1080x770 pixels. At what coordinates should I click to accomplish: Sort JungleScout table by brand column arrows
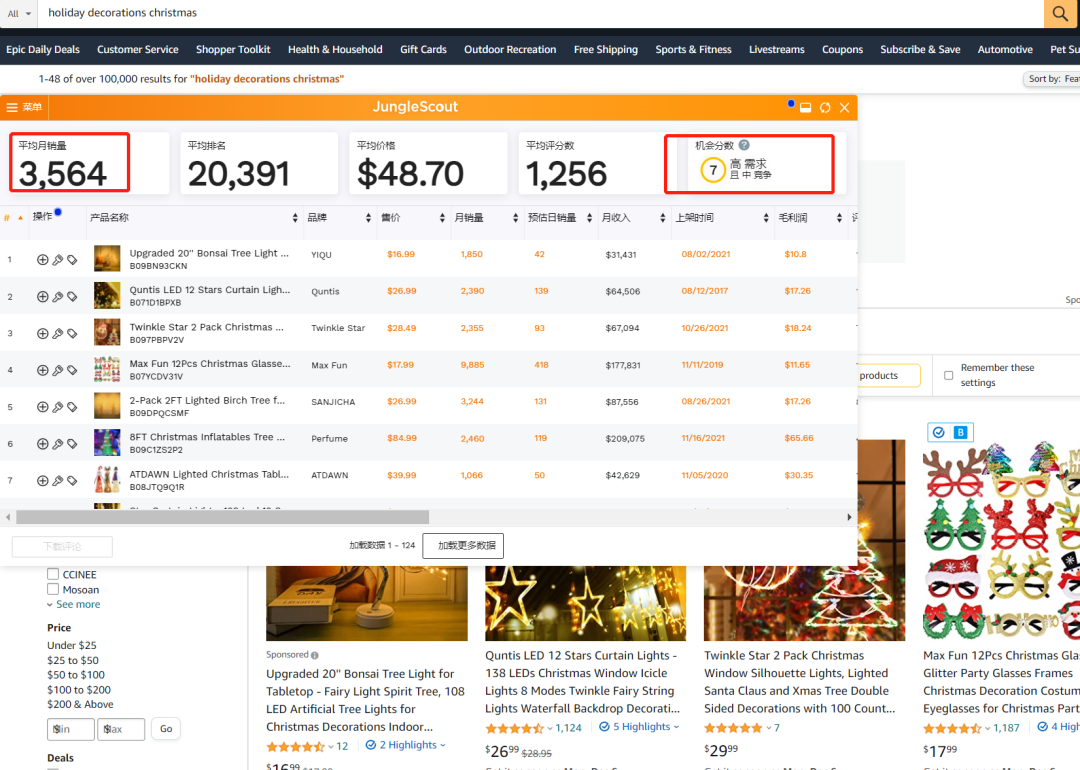(368, 218)
